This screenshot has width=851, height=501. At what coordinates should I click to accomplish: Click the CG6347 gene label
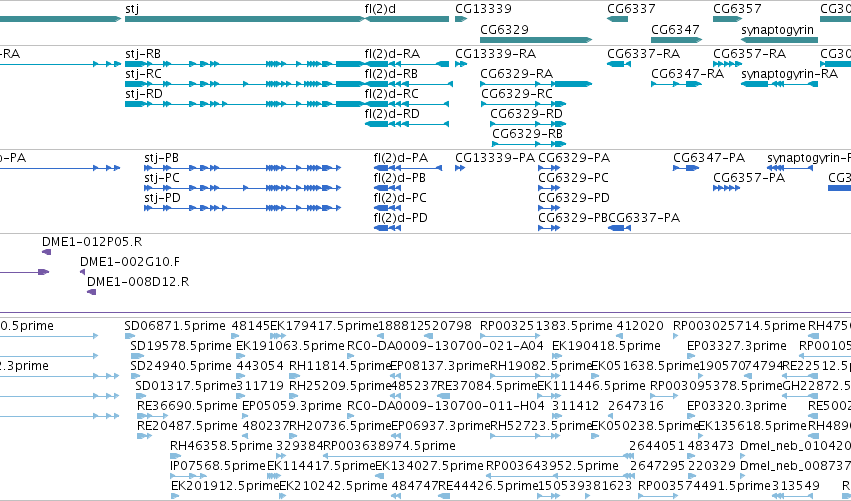[675, 29]
